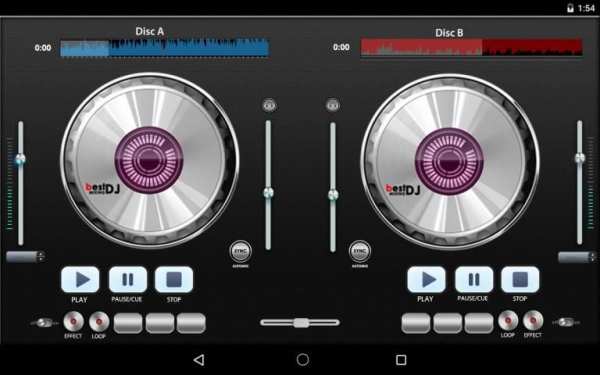Screen dimensions: 600x375
Task: Tap the Disc B EFFECT knob
Action: [x=533, y=321]
